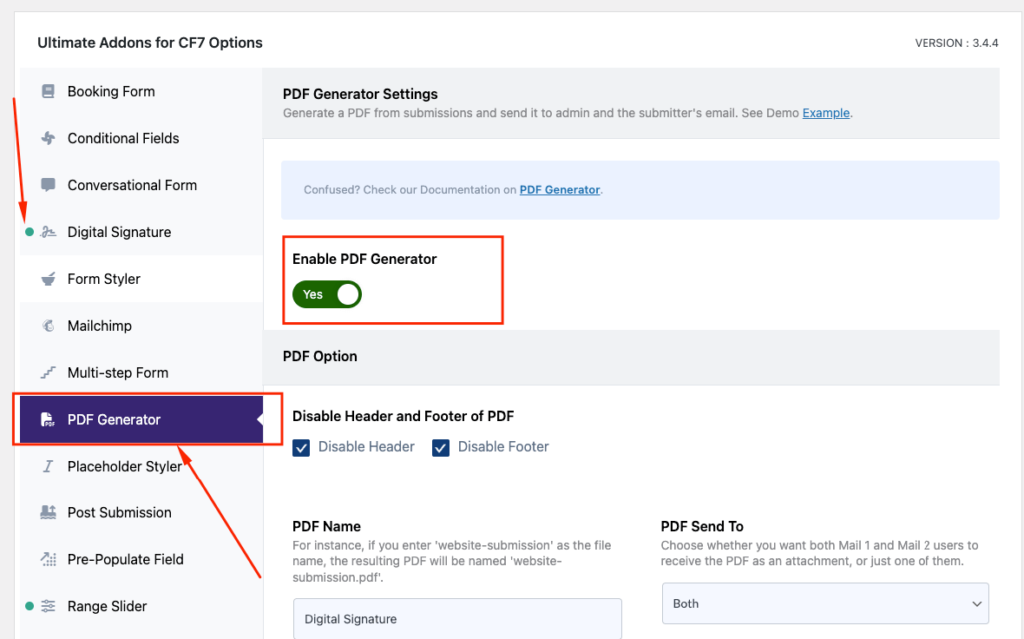Click the Conversational Form chat bubble icon
Viewport: 1024px width, 639px height.
click(48, 185)
